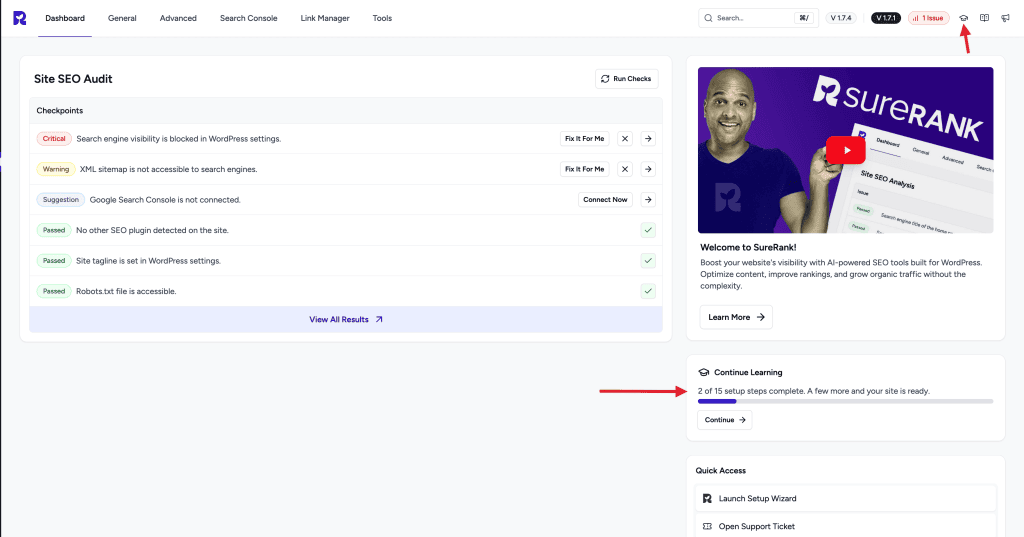Go to Search Console tab
The height and width of the screenshot is (537, 1024).
point(248,18)
